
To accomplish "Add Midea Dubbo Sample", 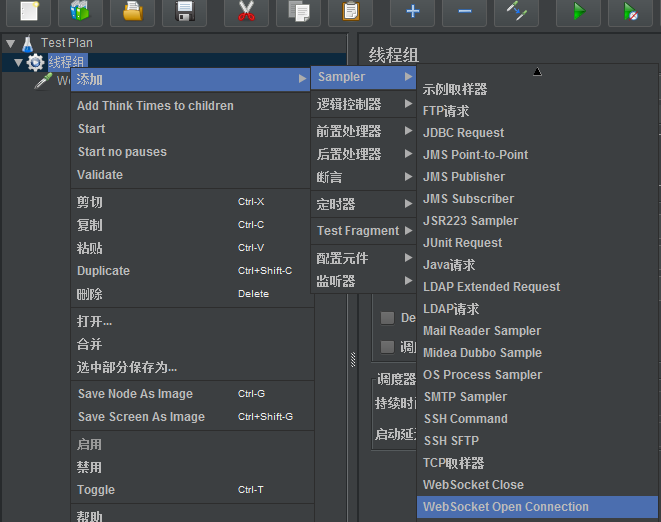I will 537,353.
